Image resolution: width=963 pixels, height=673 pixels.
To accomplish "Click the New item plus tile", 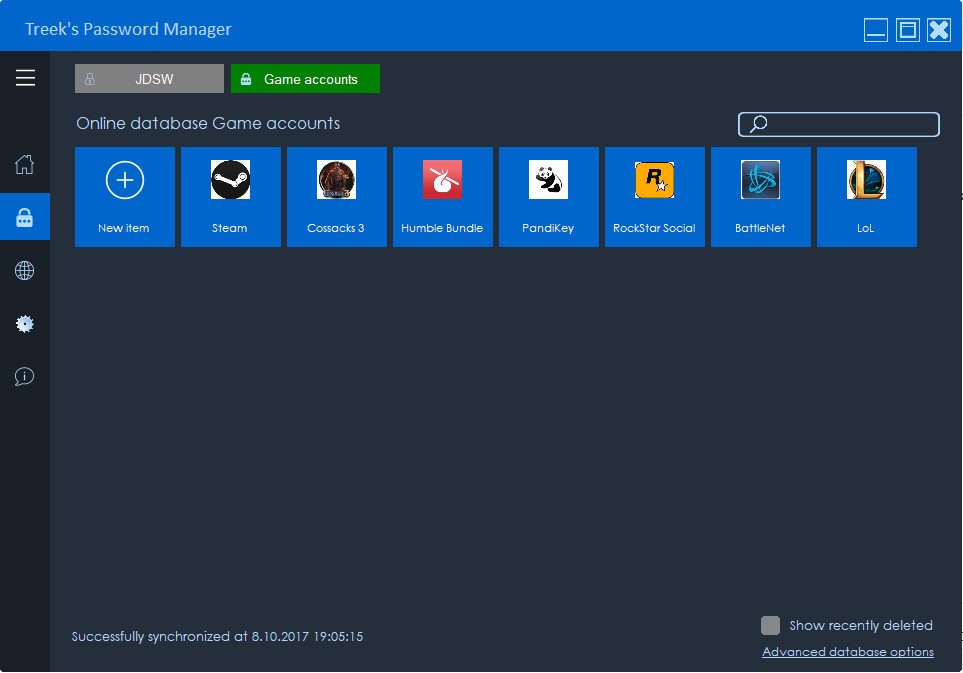I will pyautogui.click(x=125, y=196).
